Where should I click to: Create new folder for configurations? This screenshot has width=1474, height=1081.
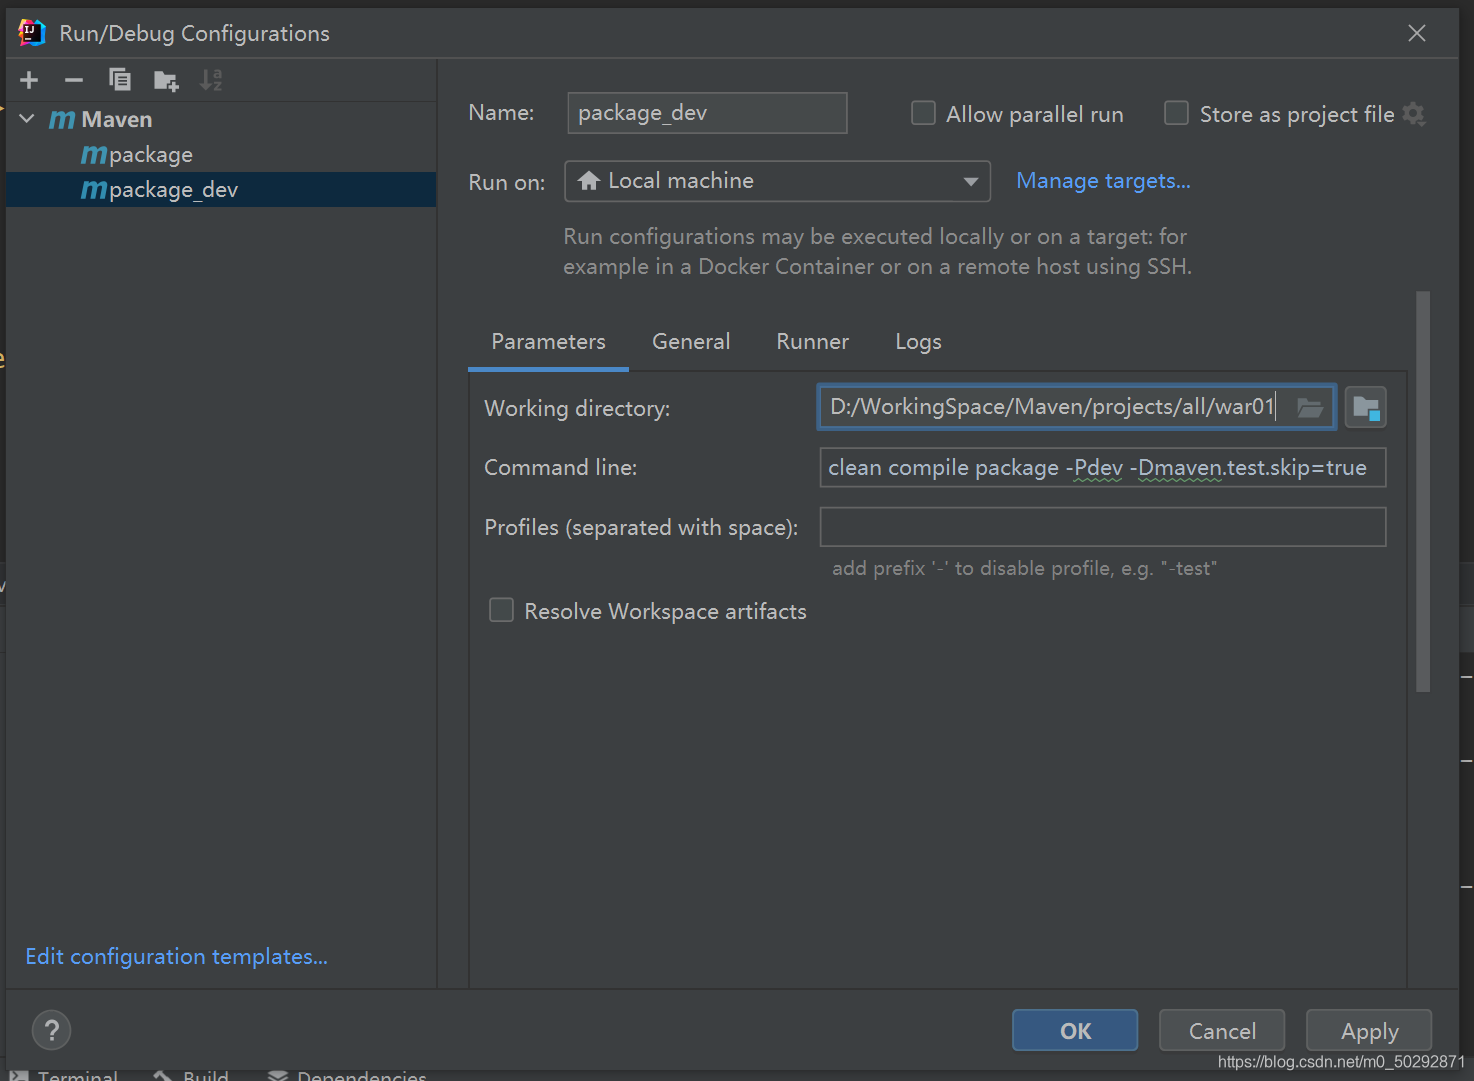click(x=166, y=81)
